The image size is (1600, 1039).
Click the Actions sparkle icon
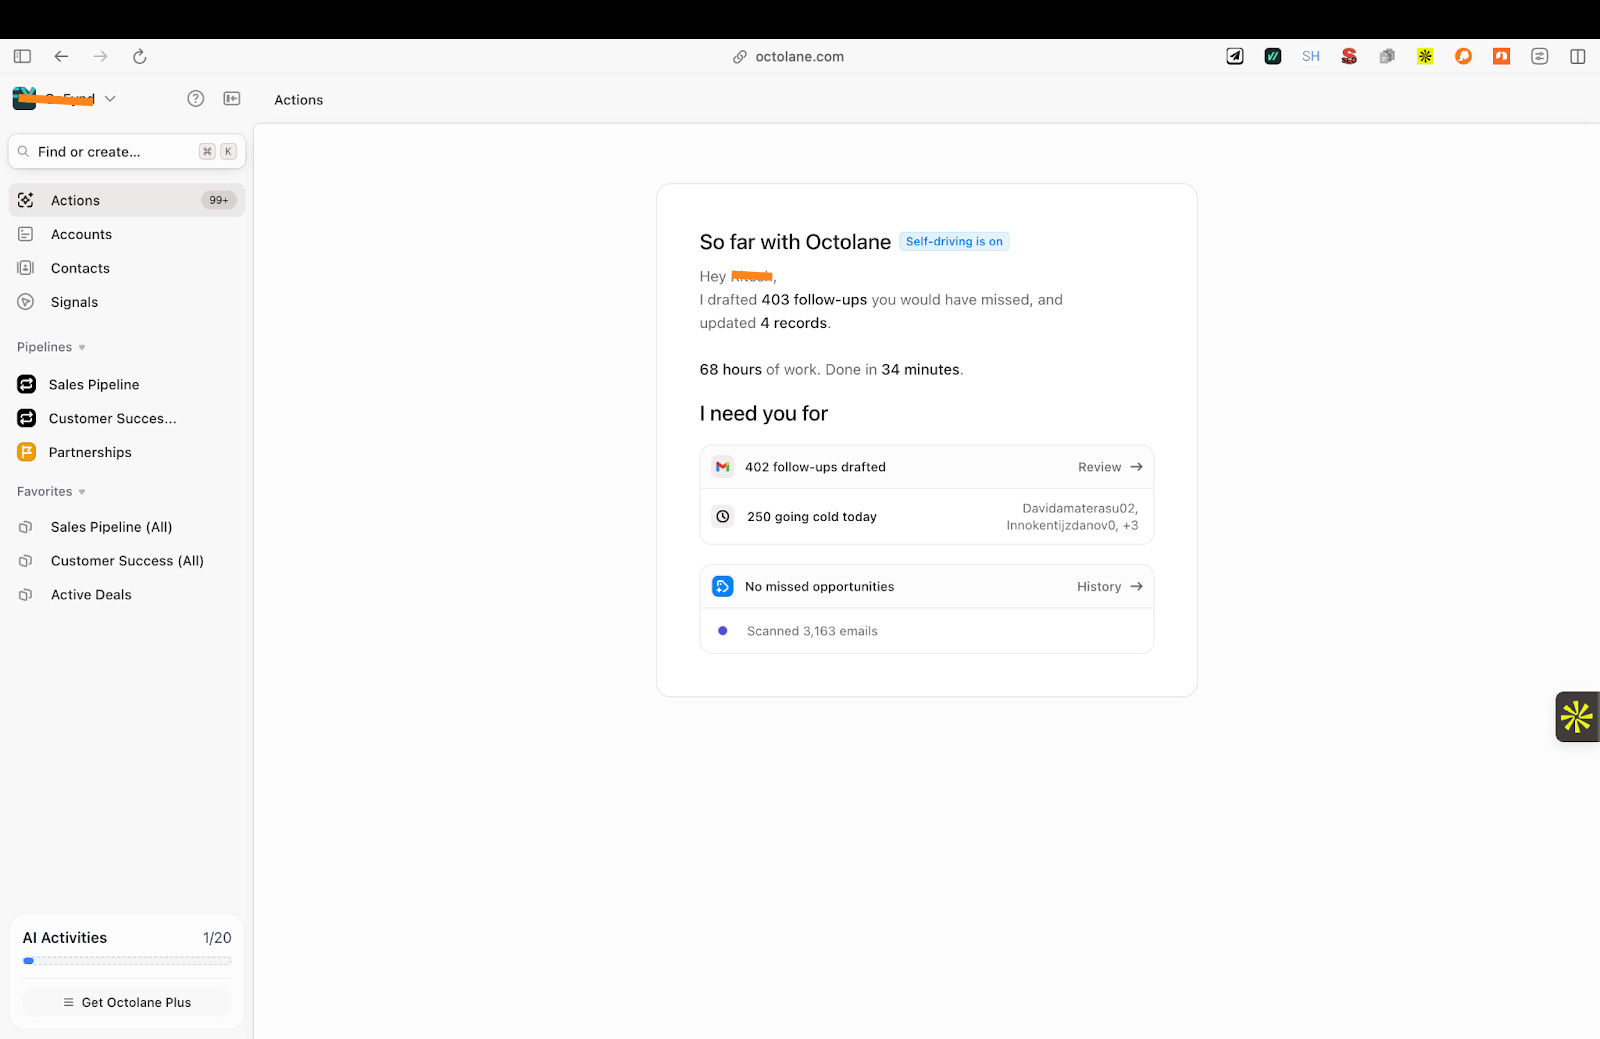click(x=26, y=200)
